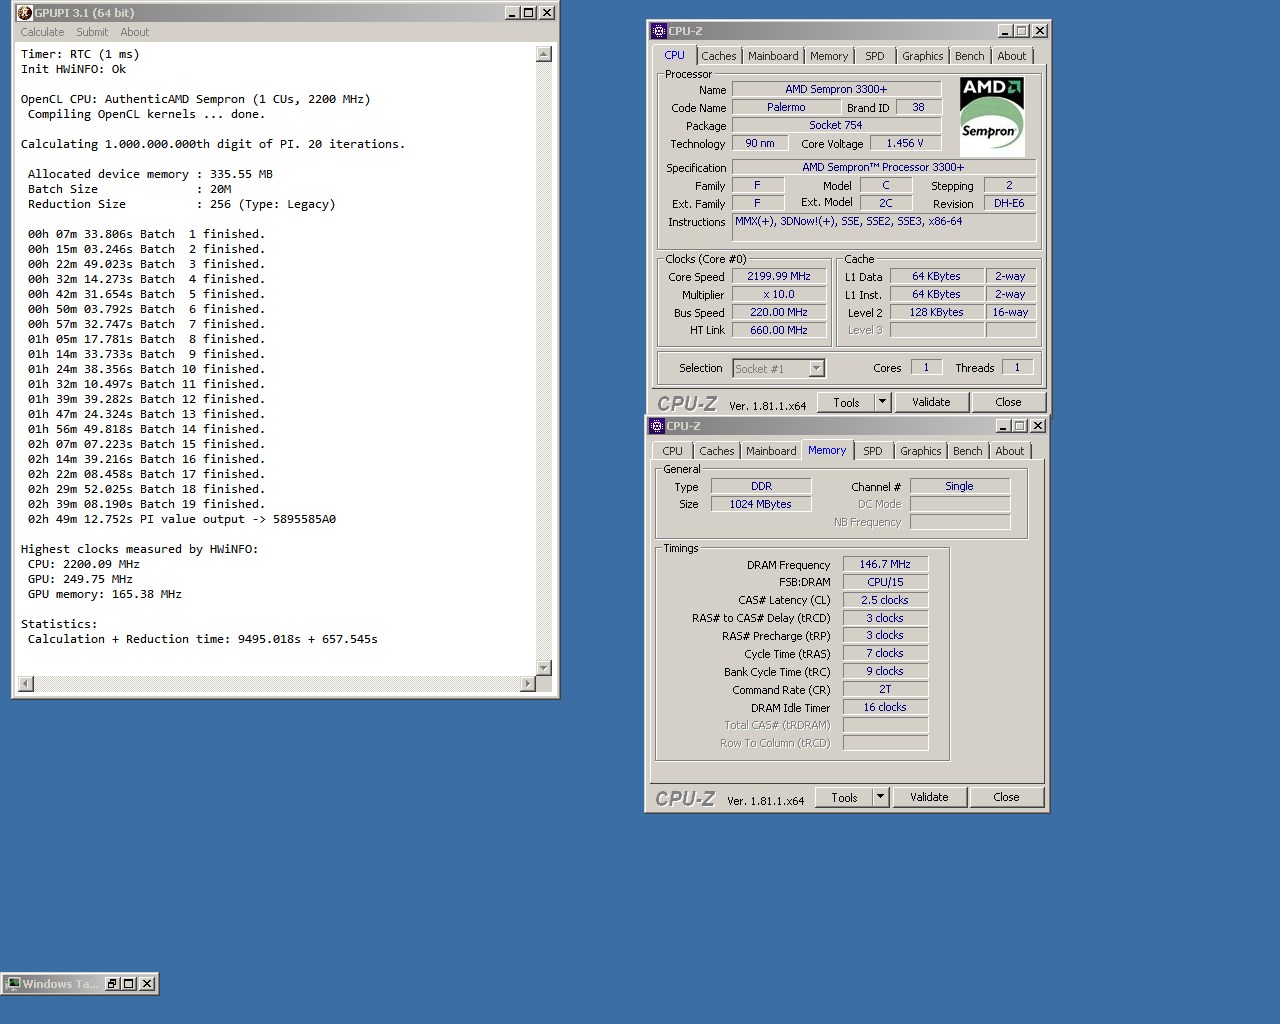Click the Package field Socket 754

[x=836, y=125]
